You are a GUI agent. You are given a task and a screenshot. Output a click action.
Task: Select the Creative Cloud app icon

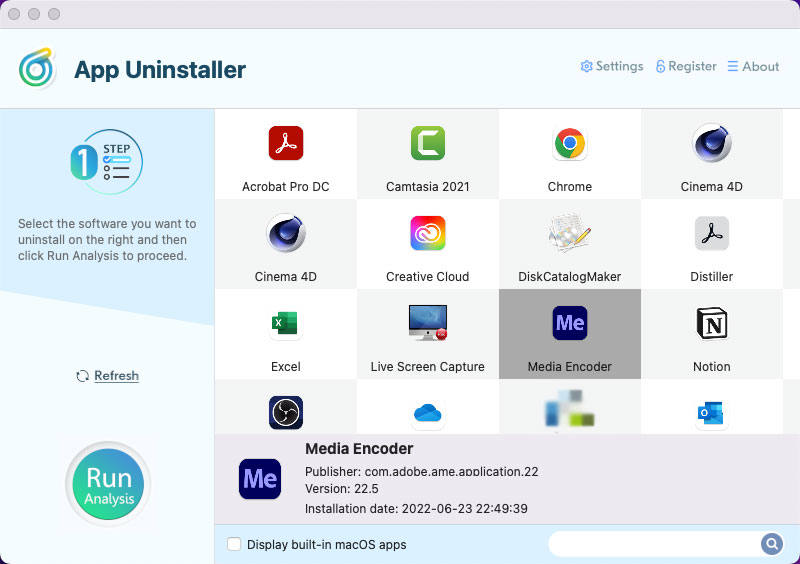(428, 233)
